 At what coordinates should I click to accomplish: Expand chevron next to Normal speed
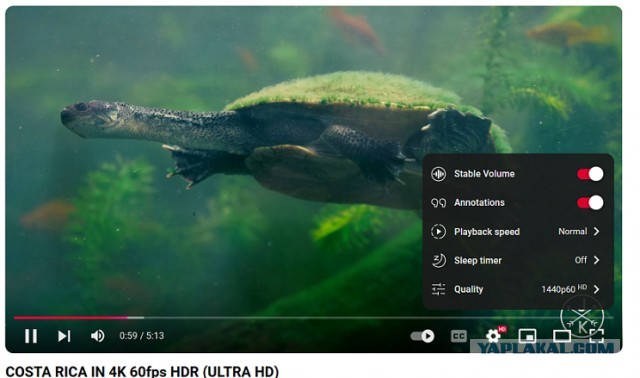(596, 231)
